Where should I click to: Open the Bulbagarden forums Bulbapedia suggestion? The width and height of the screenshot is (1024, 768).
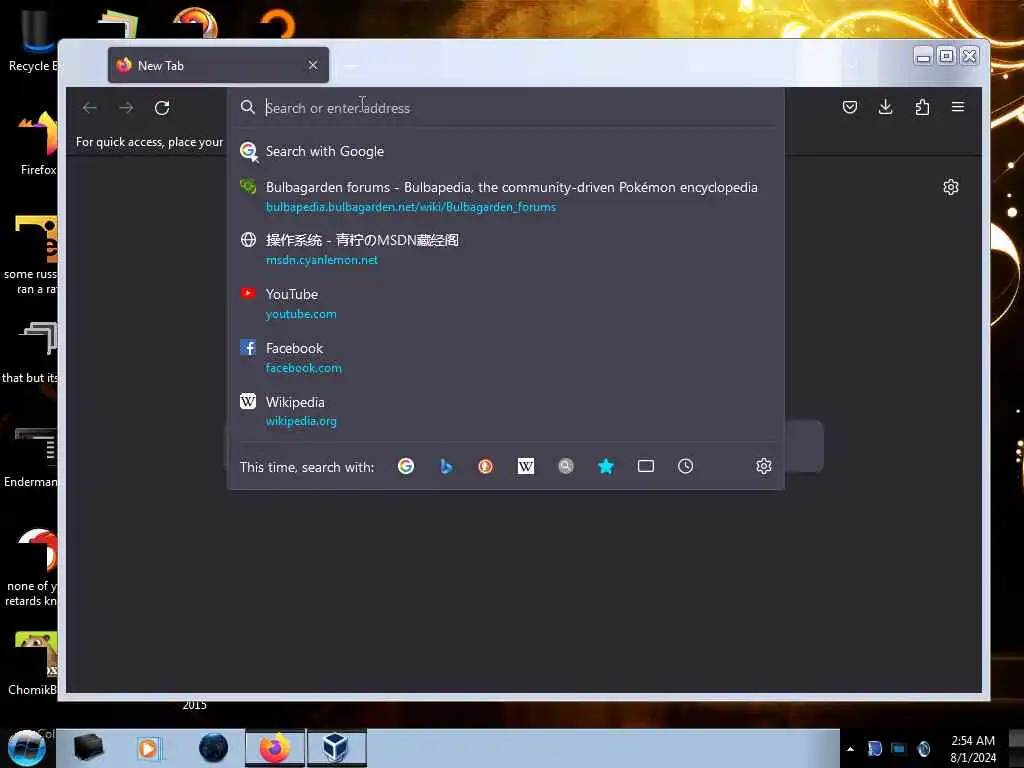click(x=505, y=197)
